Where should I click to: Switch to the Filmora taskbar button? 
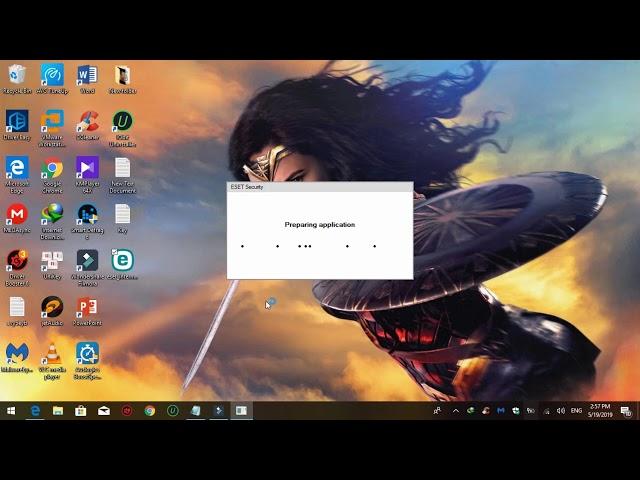point(218,411)
